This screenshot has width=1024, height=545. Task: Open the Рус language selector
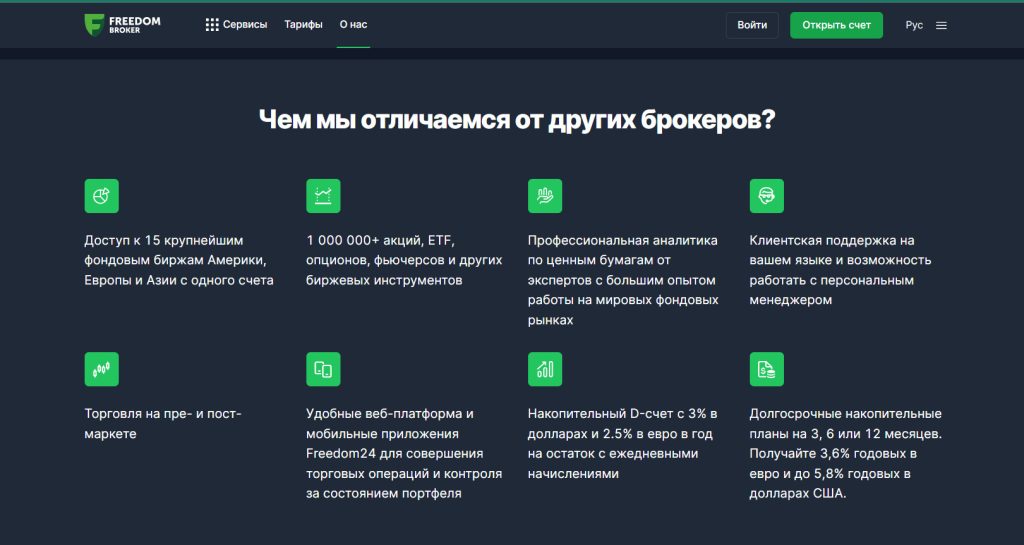(914, 25)
